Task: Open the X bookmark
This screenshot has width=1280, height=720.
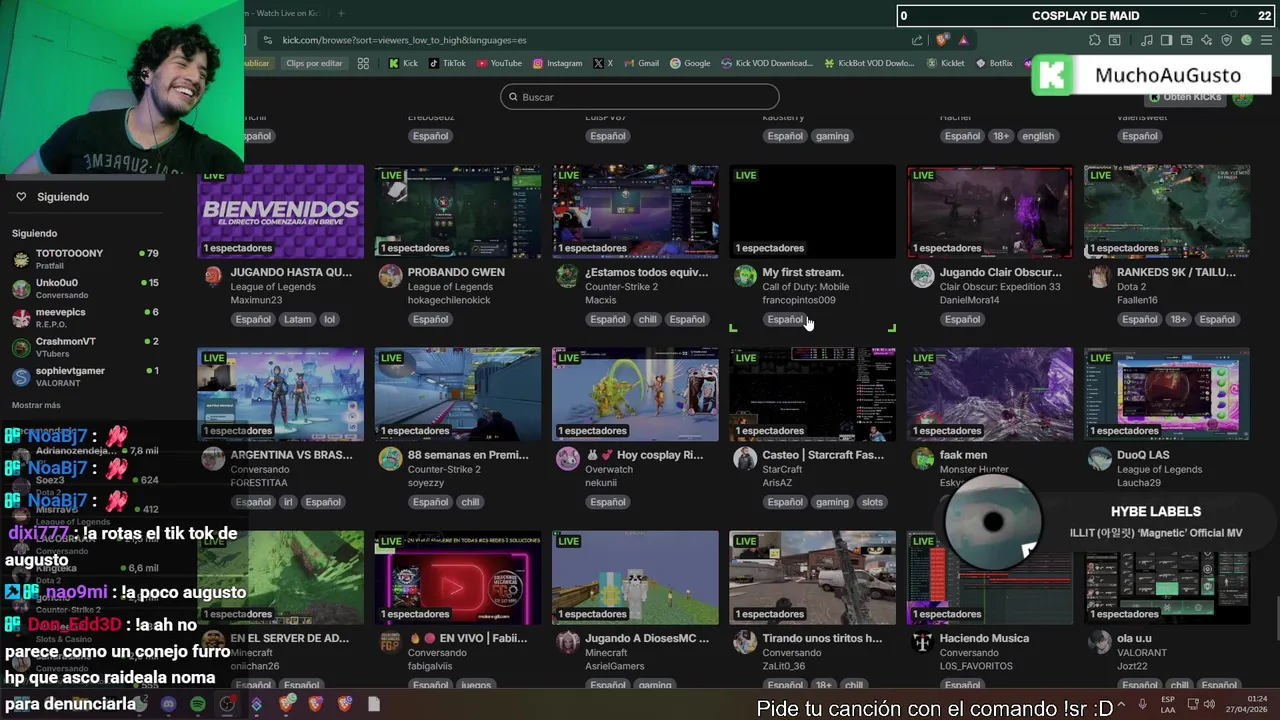Action: click(603, 63)
